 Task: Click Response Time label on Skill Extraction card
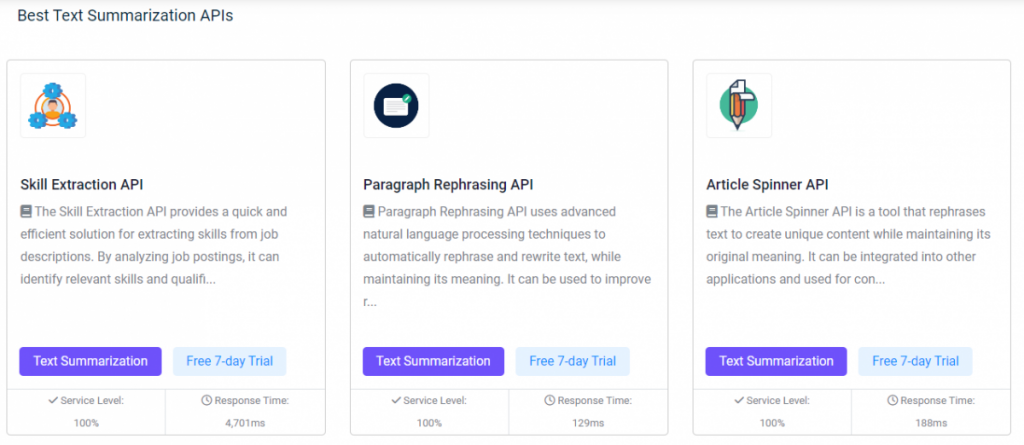coord(252,401)
